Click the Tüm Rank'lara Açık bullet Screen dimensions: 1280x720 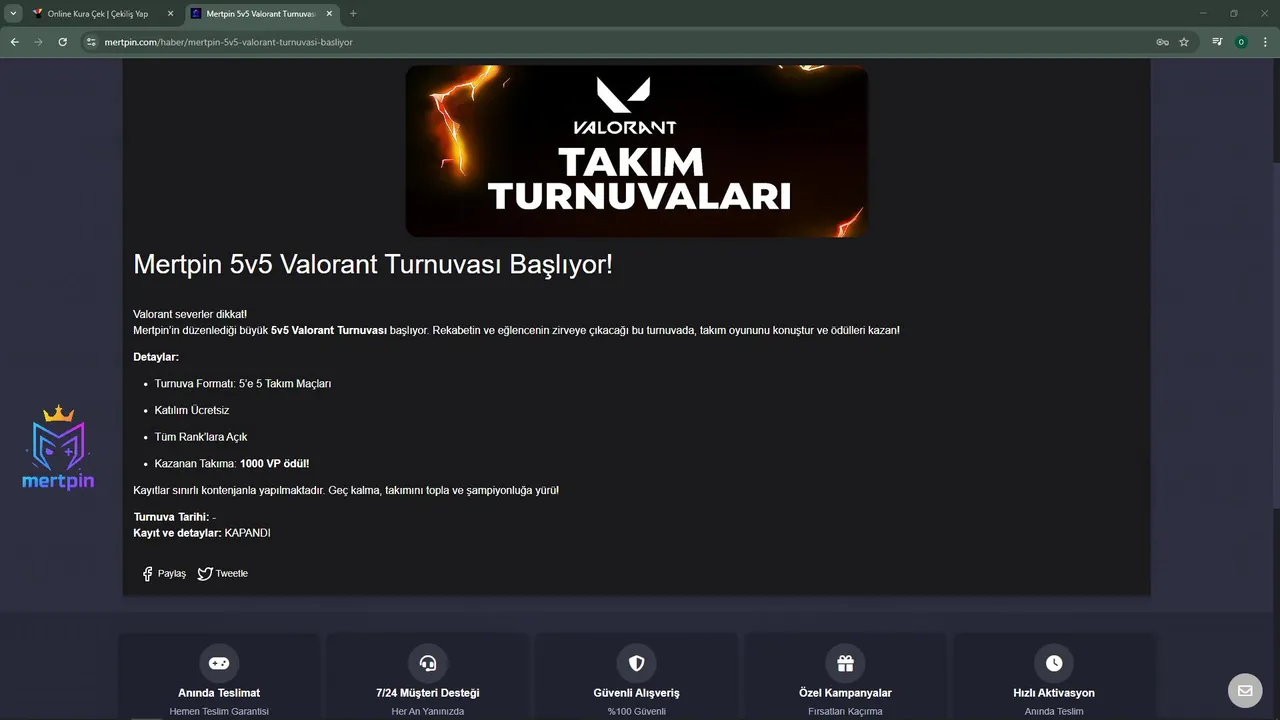click(x=201, y=437)
